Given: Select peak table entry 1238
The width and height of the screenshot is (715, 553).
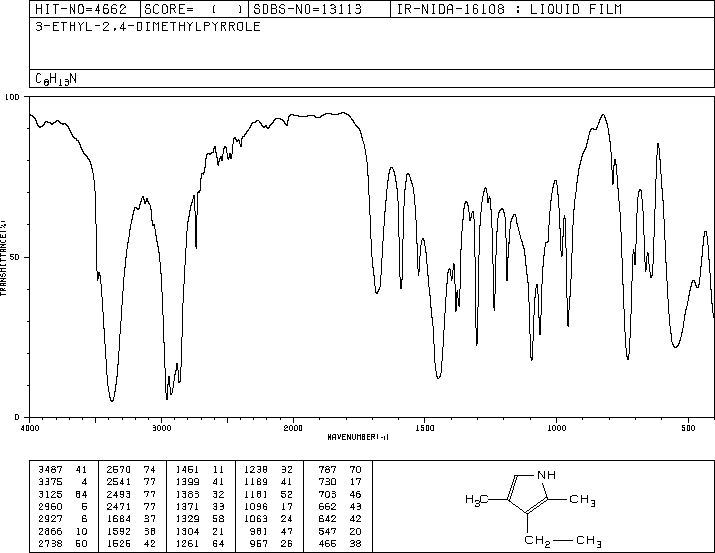Looking at the screenshot, I should click(x=256, y=469).
